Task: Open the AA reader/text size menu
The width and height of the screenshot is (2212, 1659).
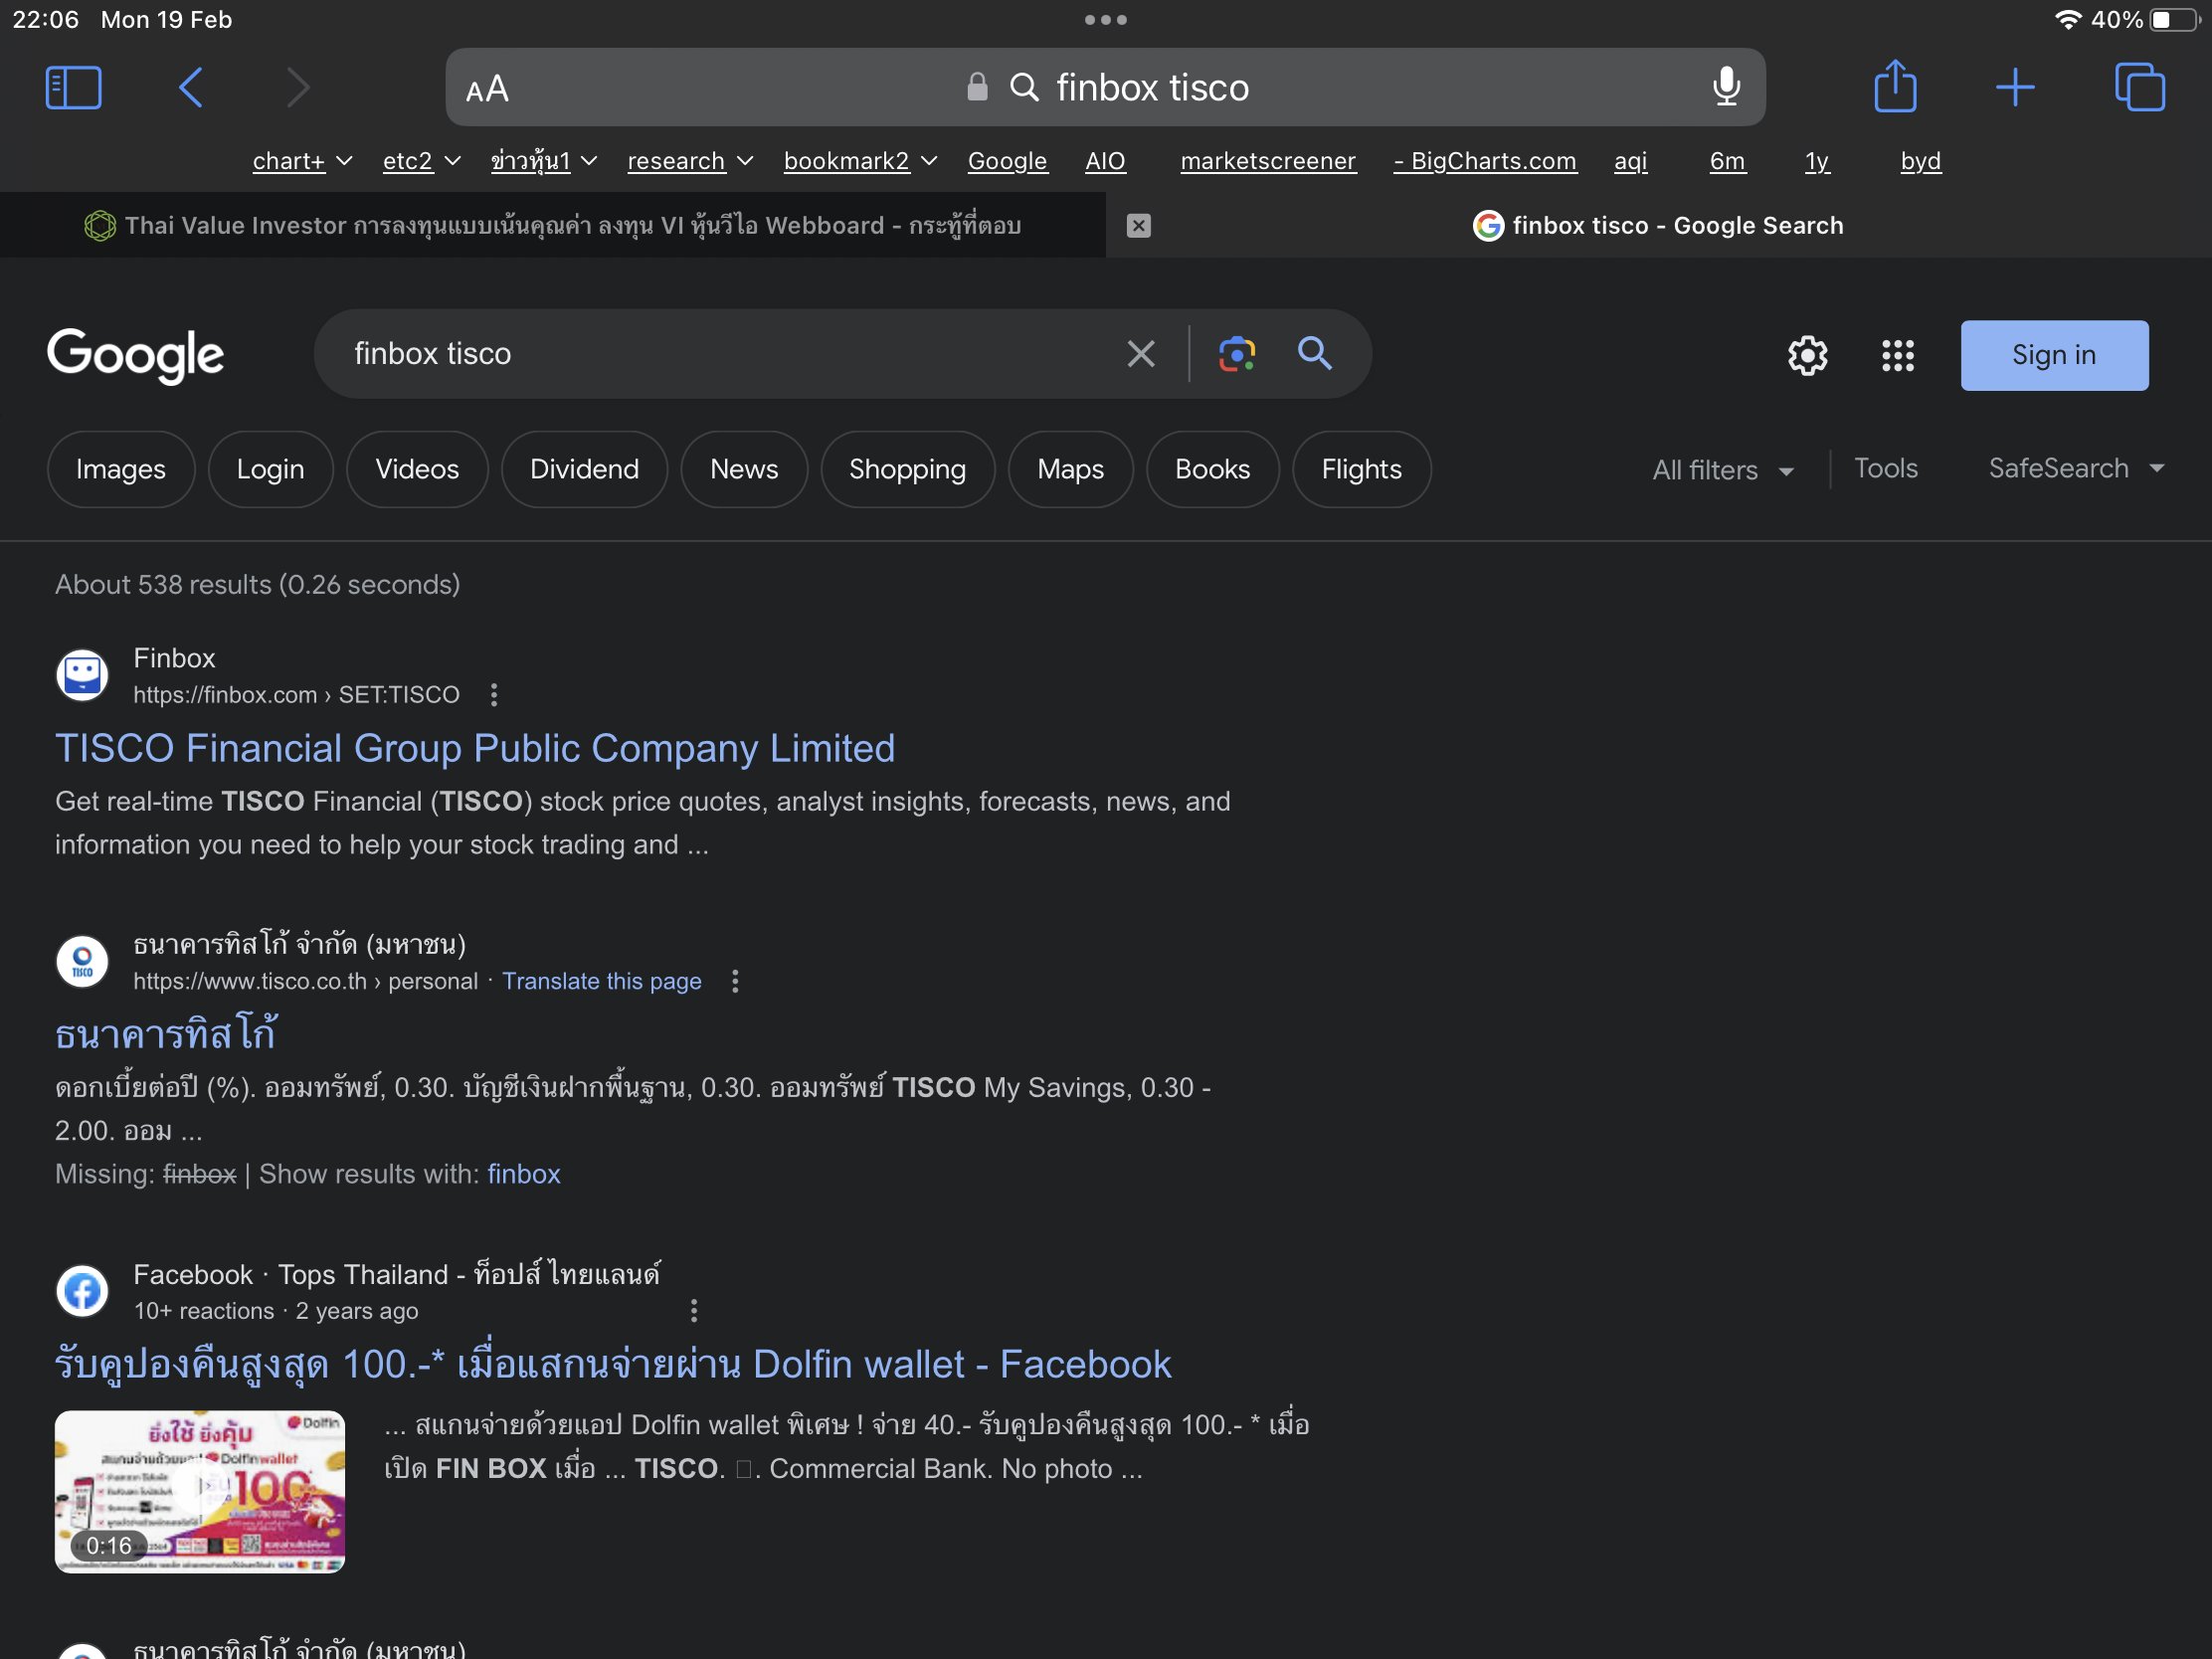Action: tap(487, 90)
